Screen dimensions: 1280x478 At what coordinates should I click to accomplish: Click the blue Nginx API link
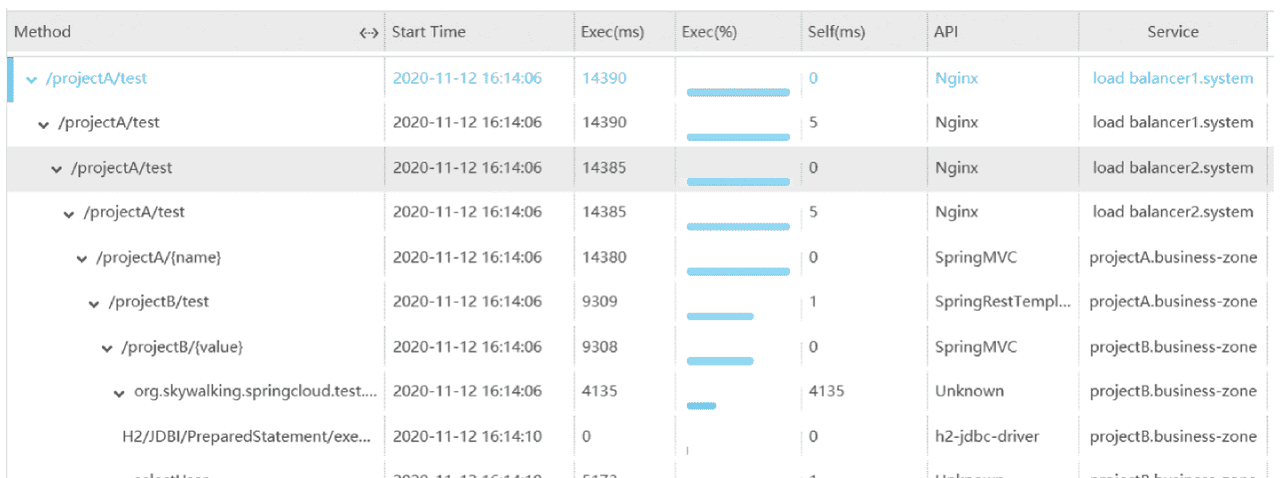point(956,78)
